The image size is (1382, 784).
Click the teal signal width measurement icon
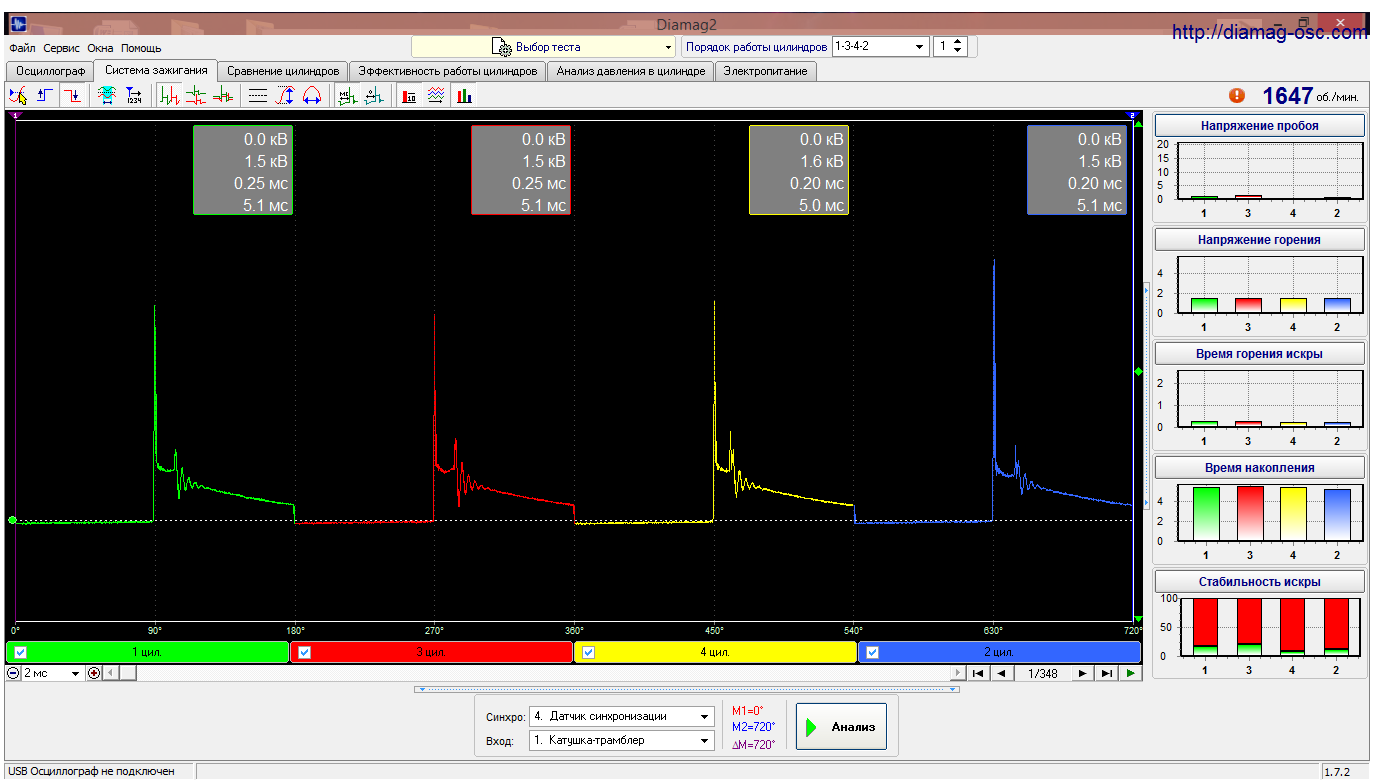[106, 96]
